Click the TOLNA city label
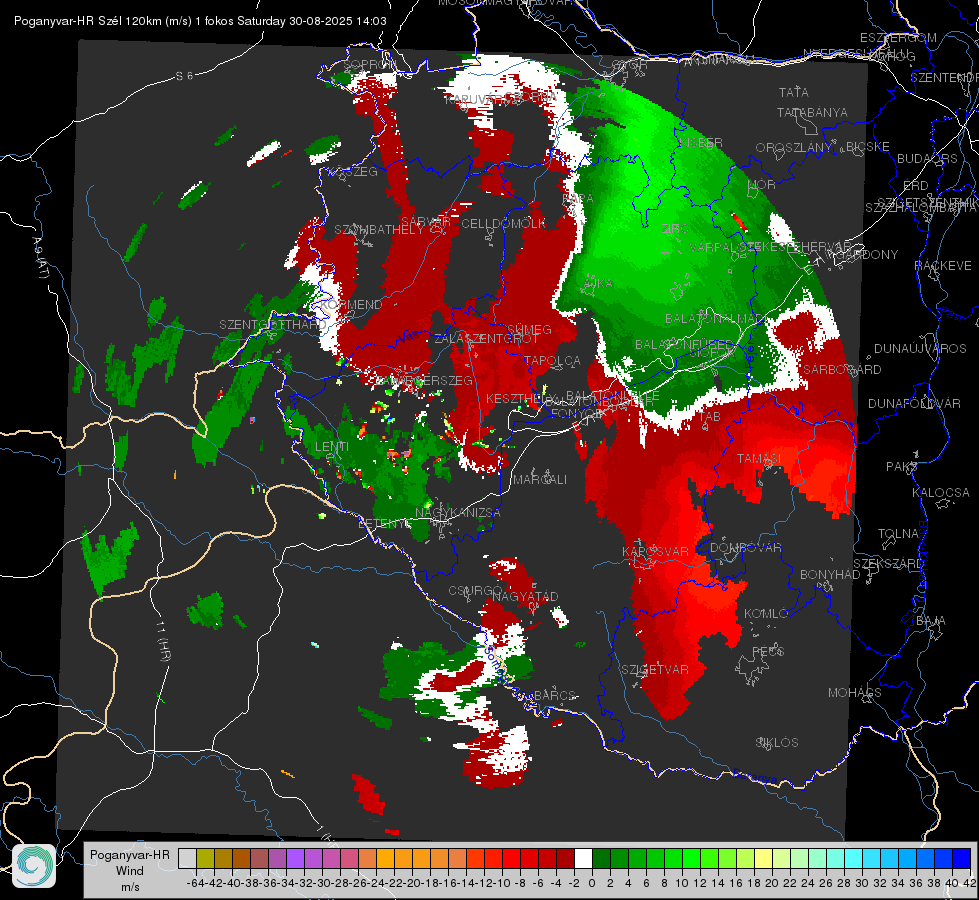This screenshot has height=900, width=979. point(898,534)
